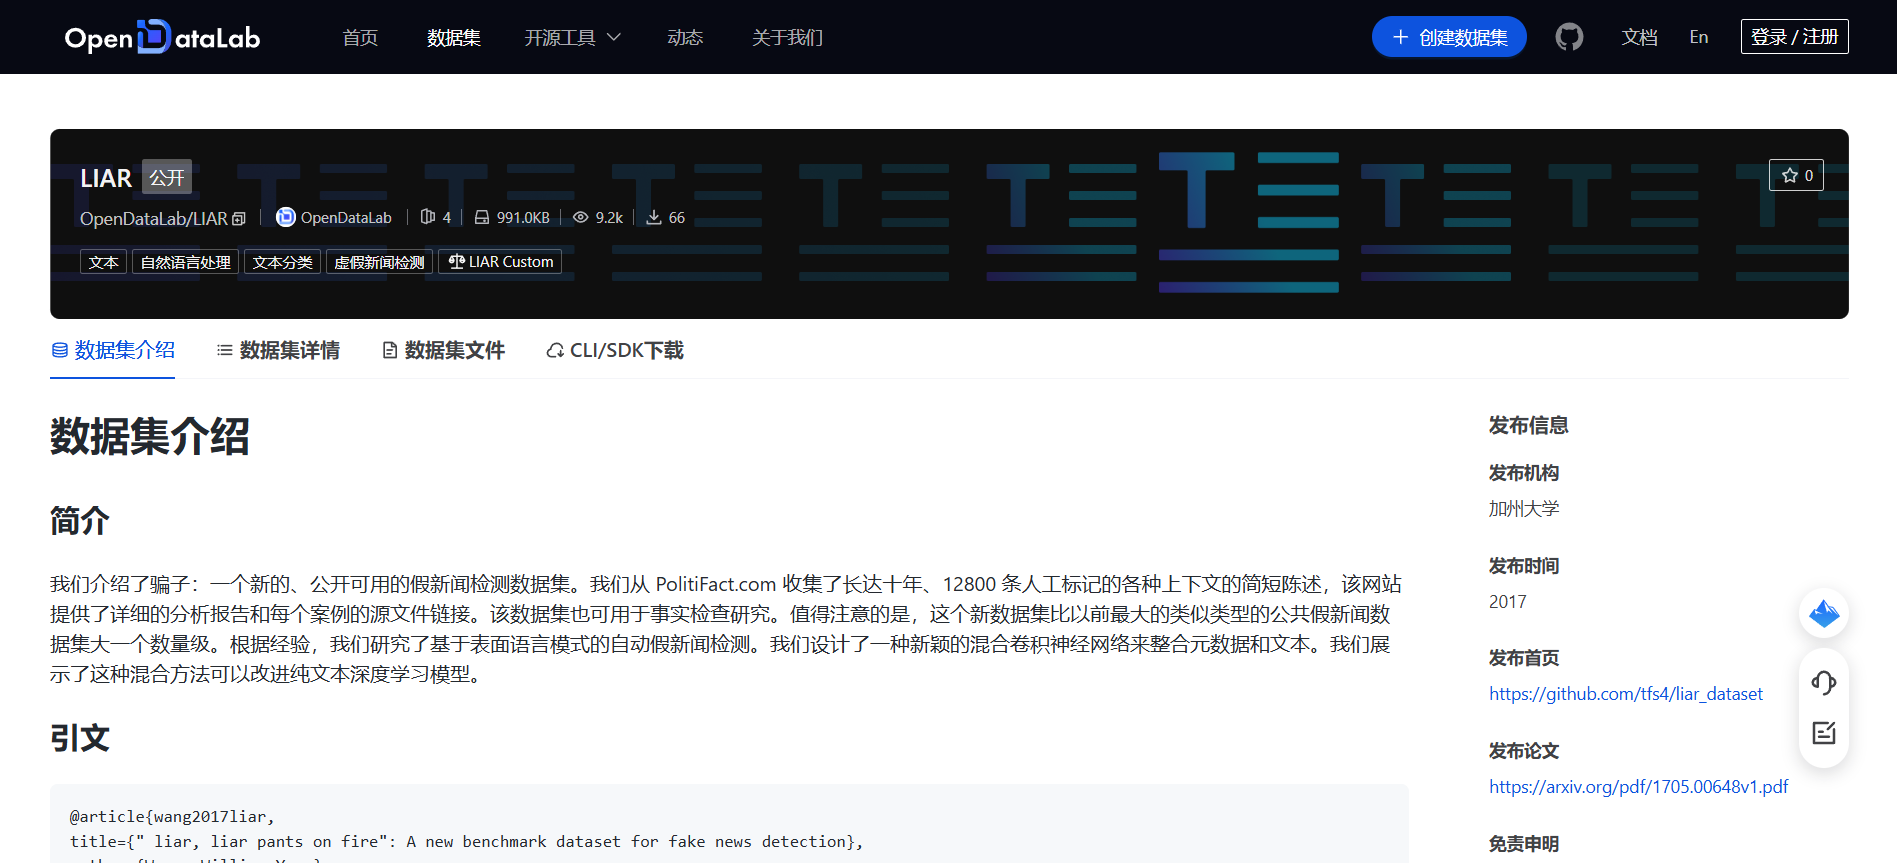Expand the 开源工具 dropdown menu
This screenshot has height=863, width=1897.
click(x=573, y=37)
